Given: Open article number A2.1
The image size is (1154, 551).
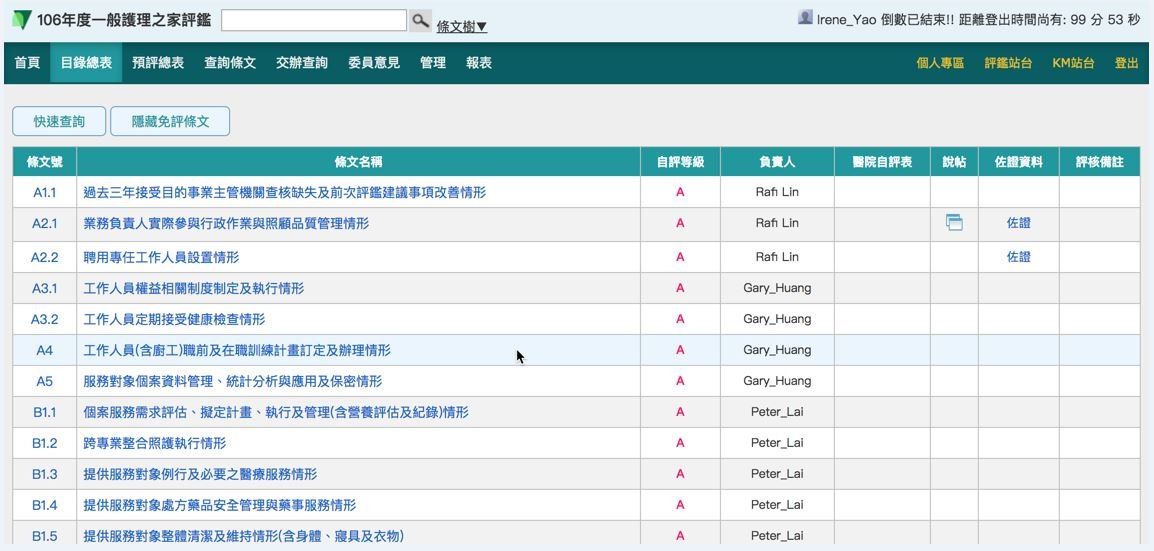Looking at the screenshot, I should click(x=44, y=224).
